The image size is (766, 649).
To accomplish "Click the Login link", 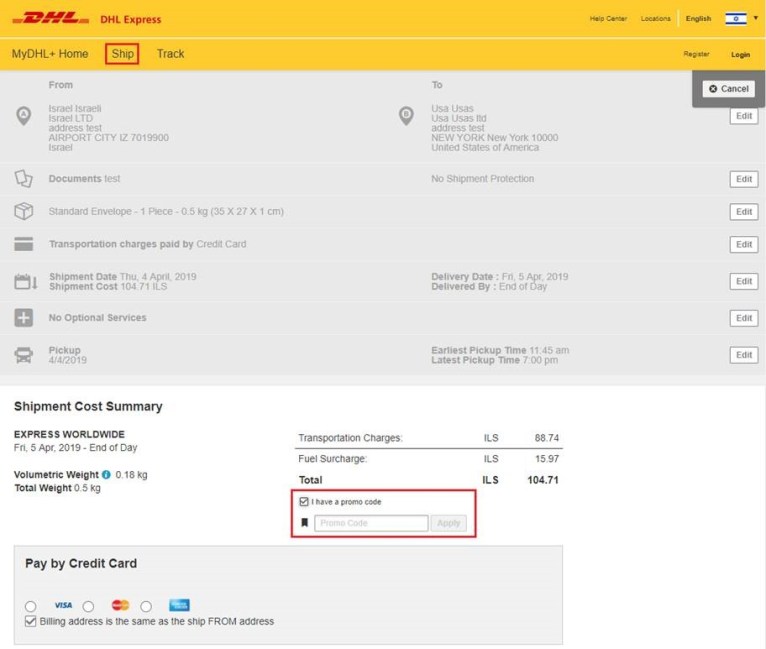I will point(741,54).
